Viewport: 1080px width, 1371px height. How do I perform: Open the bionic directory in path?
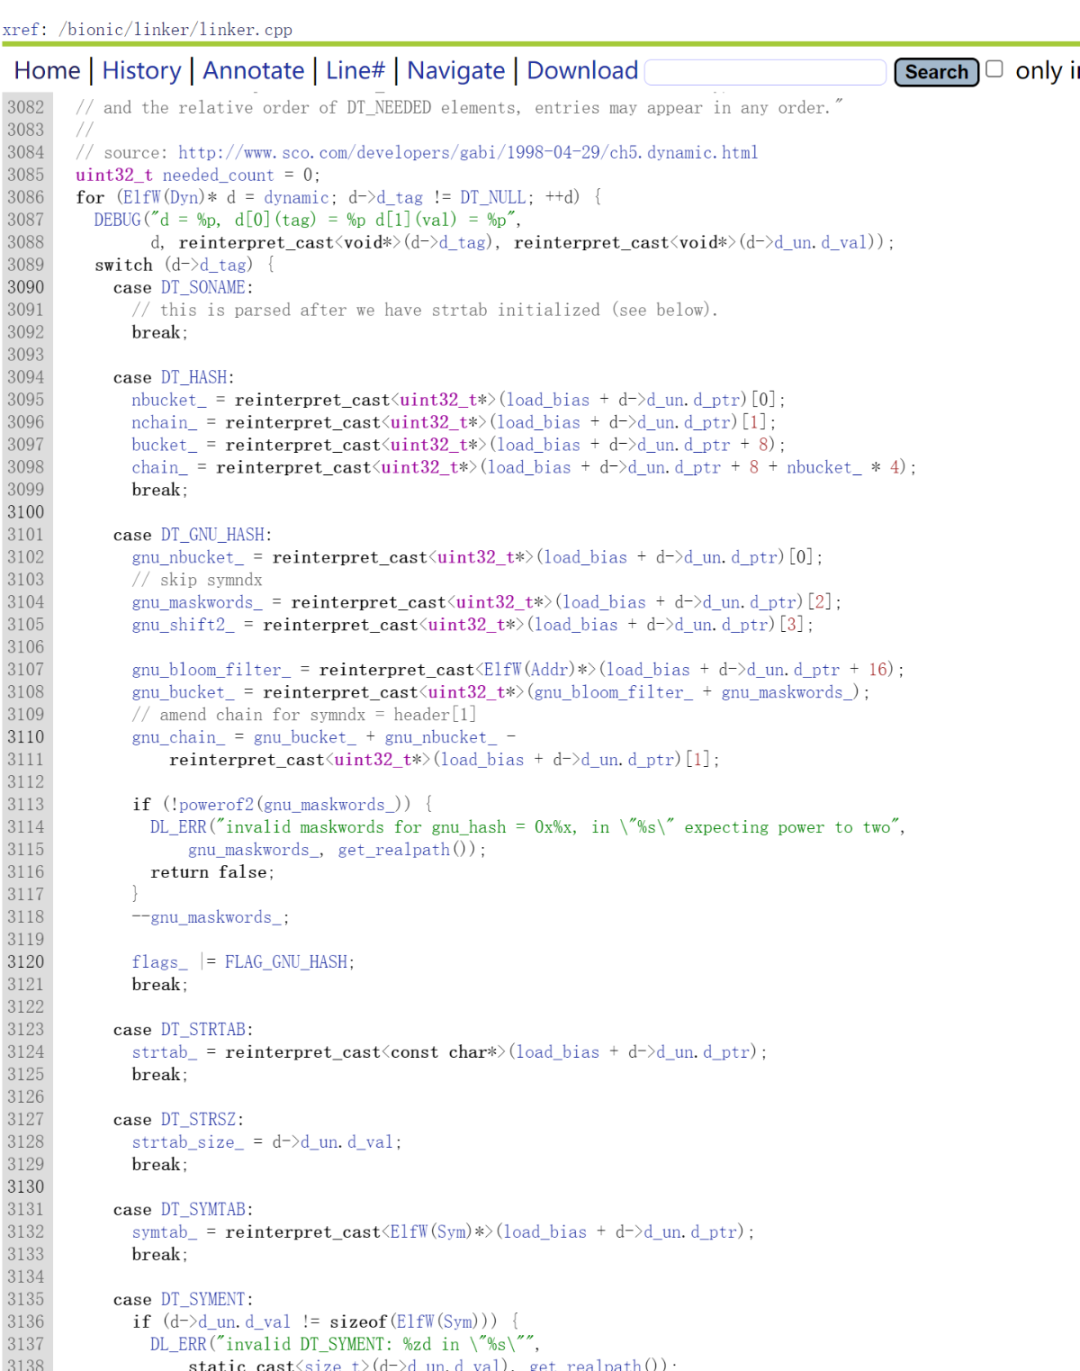(x=93, y=30)
